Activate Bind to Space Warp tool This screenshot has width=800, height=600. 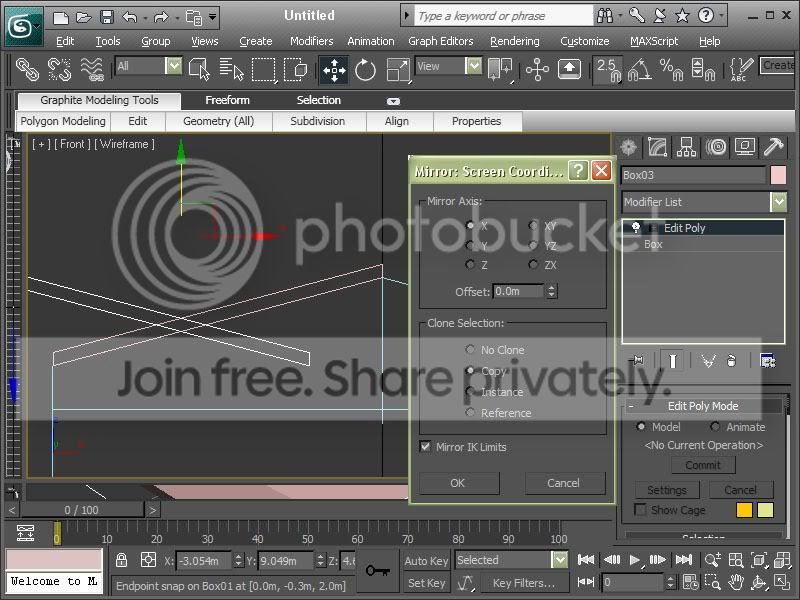92,69
